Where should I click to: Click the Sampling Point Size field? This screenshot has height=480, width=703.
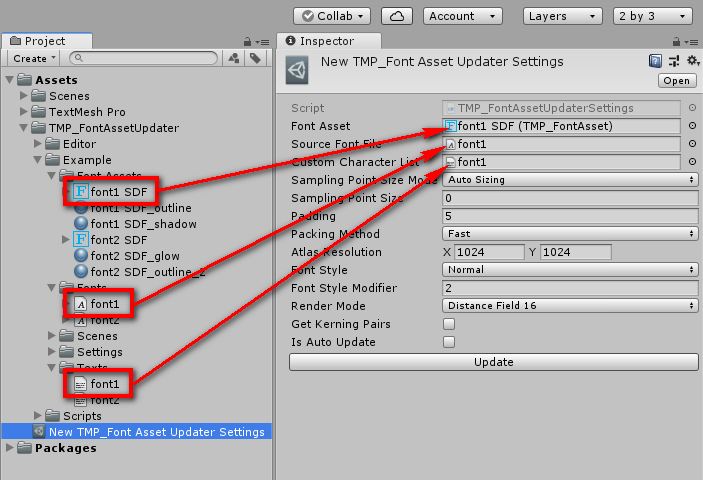570,198
